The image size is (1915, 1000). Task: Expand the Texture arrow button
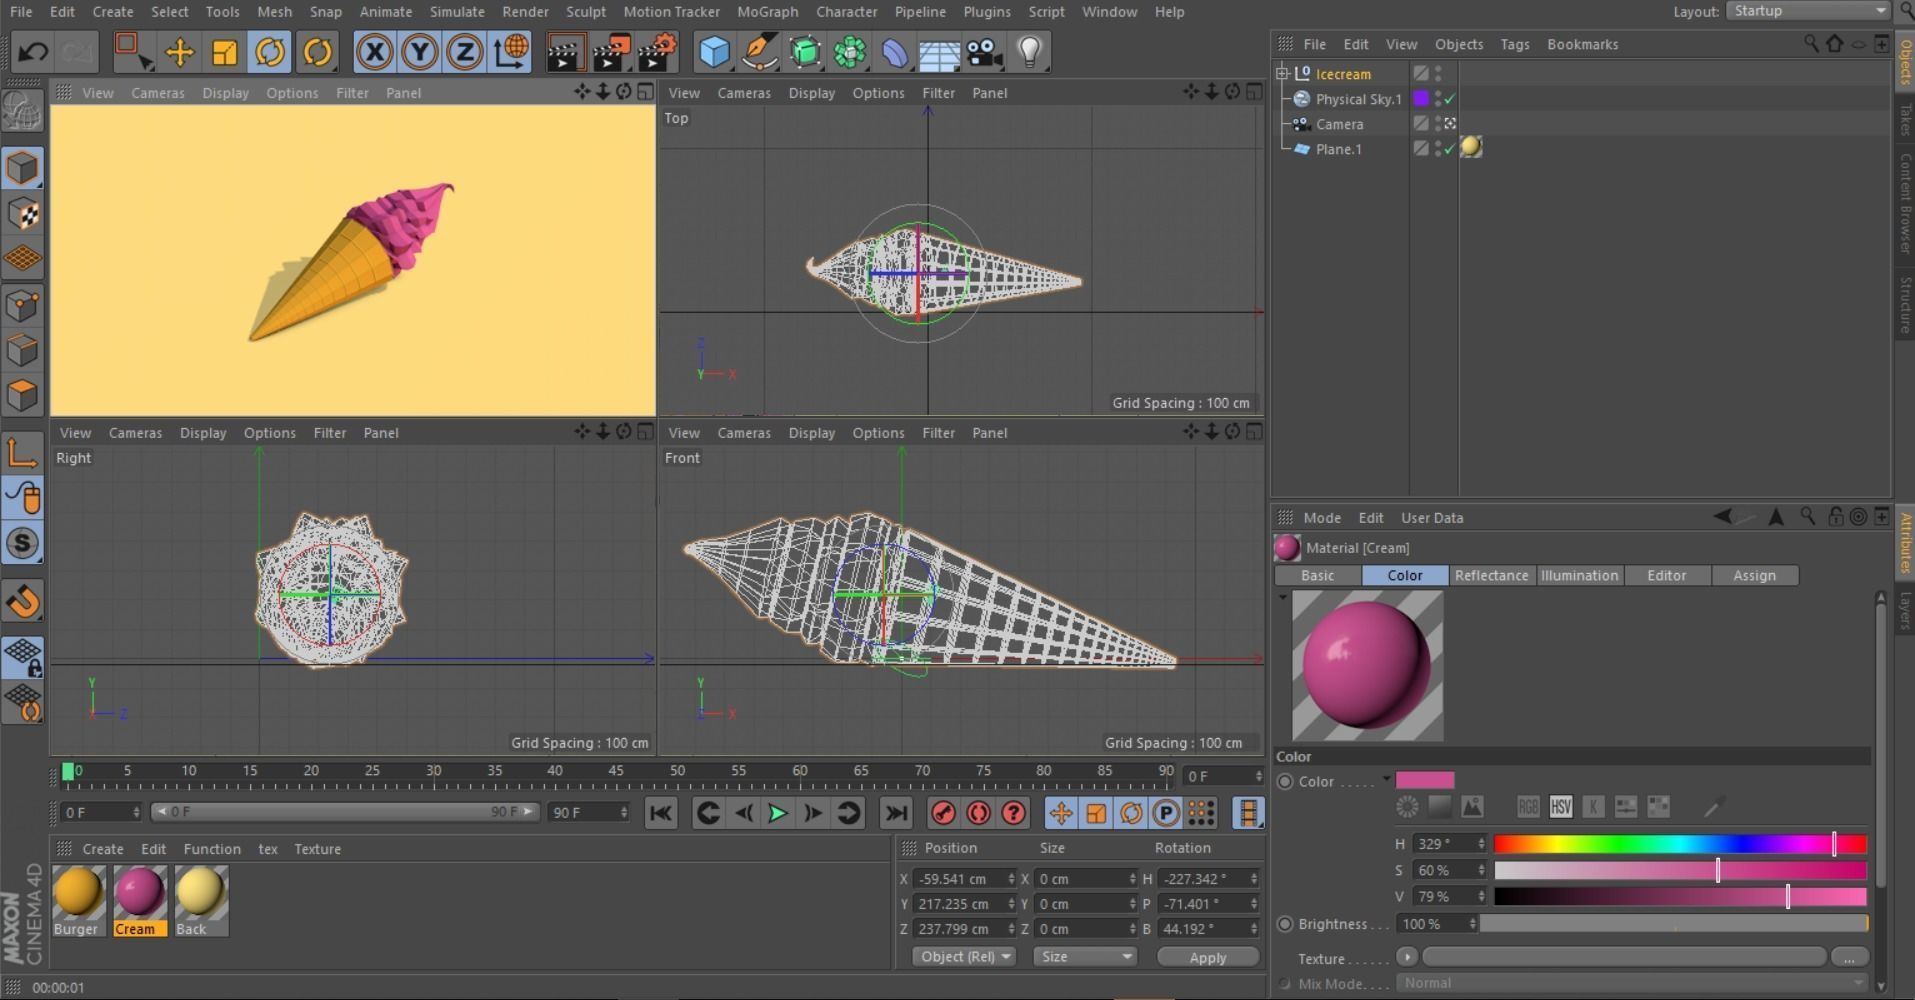(1406, 957)
